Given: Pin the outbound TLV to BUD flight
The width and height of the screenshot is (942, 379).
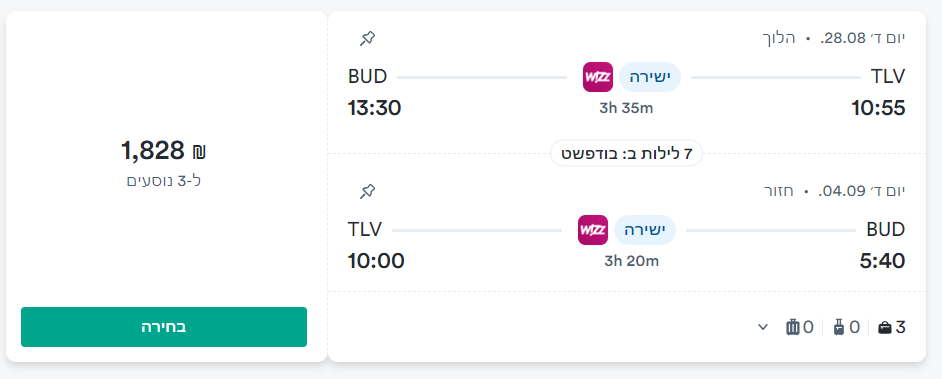Looking at the screenshot, I should click(x=367, y=39).
